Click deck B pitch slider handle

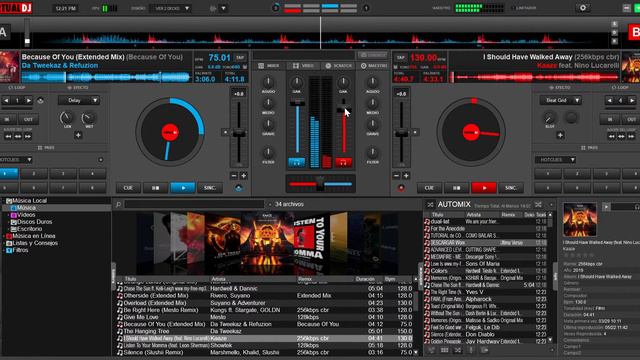tap(402, 133)
